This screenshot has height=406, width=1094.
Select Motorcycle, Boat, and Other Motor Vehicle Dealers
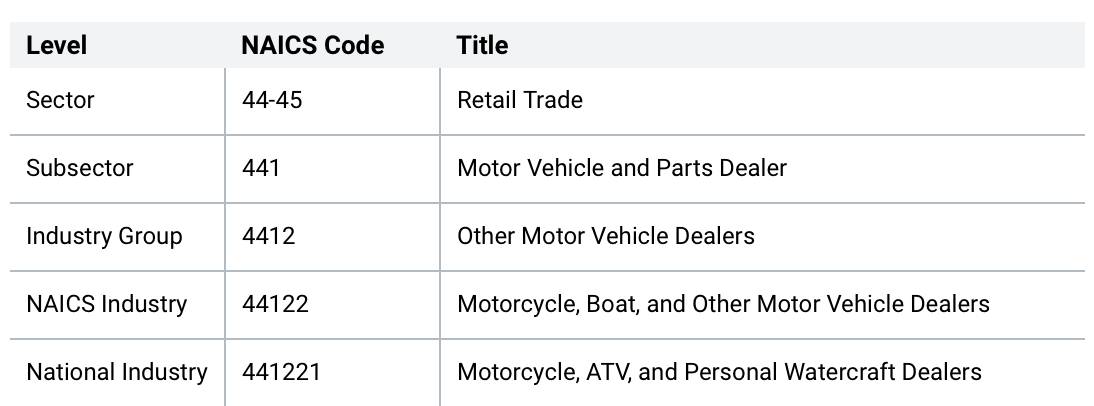click(x=724, y=304)
